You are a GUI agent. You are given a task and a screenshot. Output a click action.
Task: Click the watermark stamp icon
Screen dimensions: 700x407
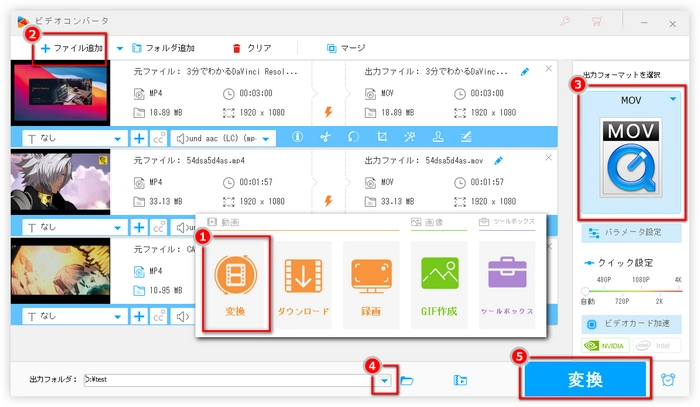point(437,137)
